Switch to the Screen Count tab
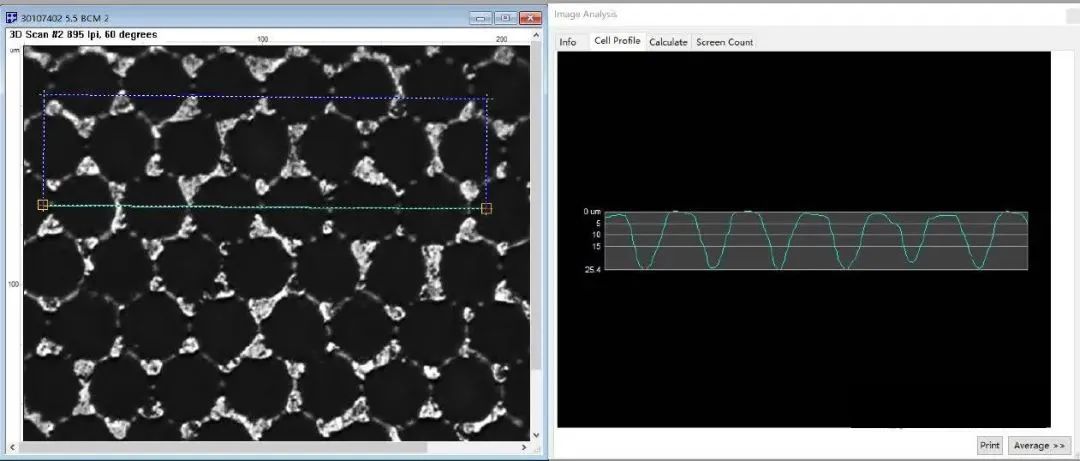Screen dimensions: 1080x461 pos(724,42)
